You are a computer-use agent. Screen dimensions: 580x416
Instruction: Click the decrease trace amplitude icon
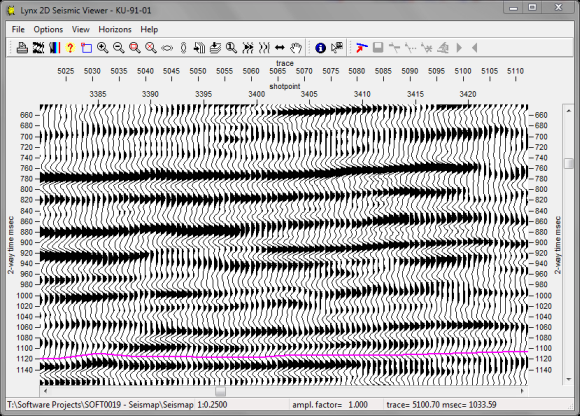pyautogui.click(x=264, y=48)
